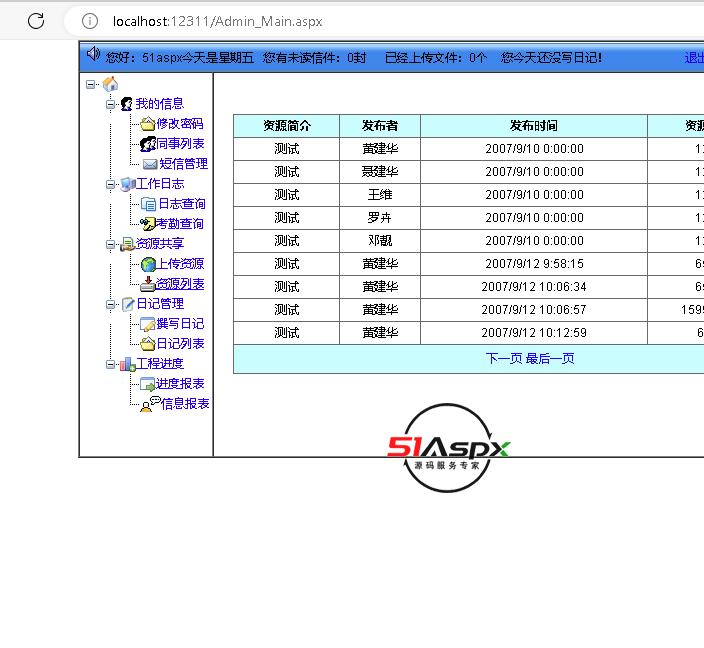Go to next page via 下一页
The image size is (704, 648).
pos(504,358)
